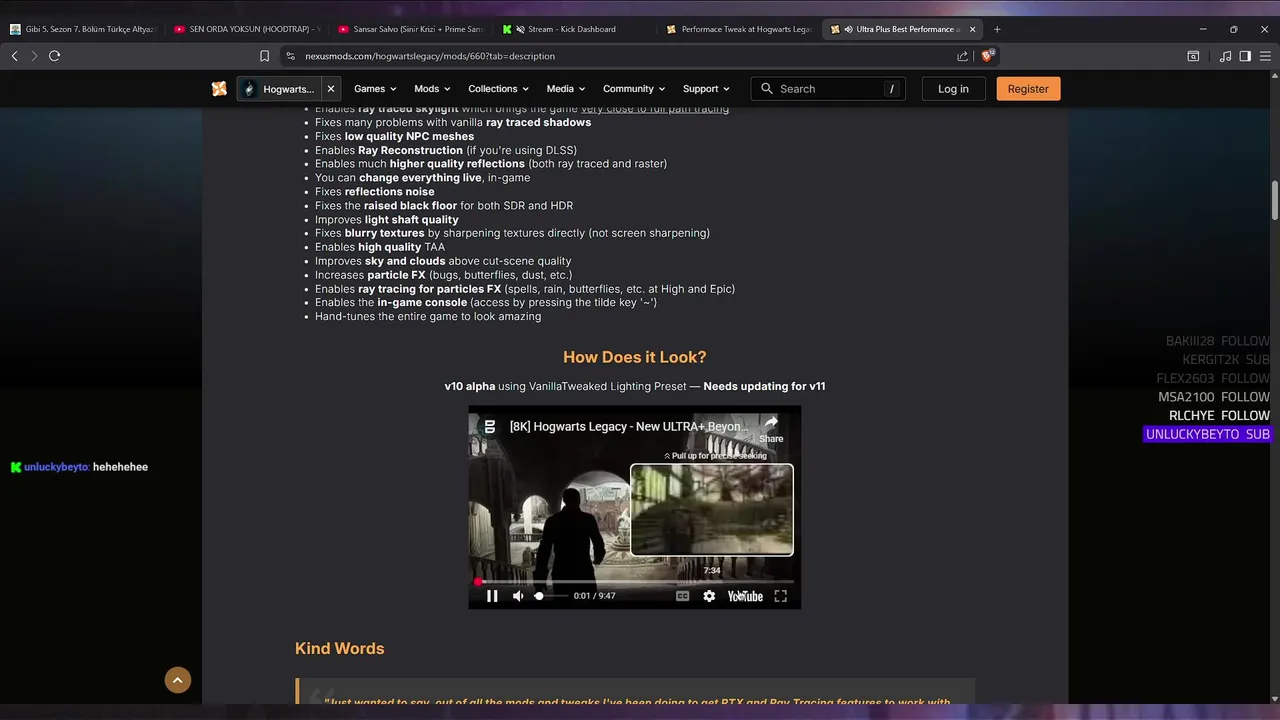Enter fullscreen on the embedded video
Screen dimensions: 1280x720
coord(781,596)
